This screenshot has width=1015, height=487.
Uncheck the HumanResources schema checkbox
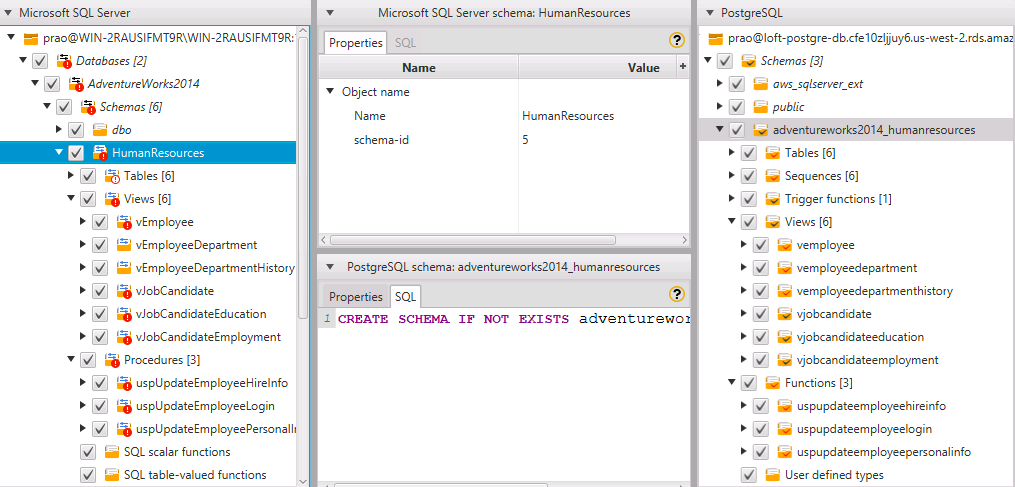pos(76,153)
